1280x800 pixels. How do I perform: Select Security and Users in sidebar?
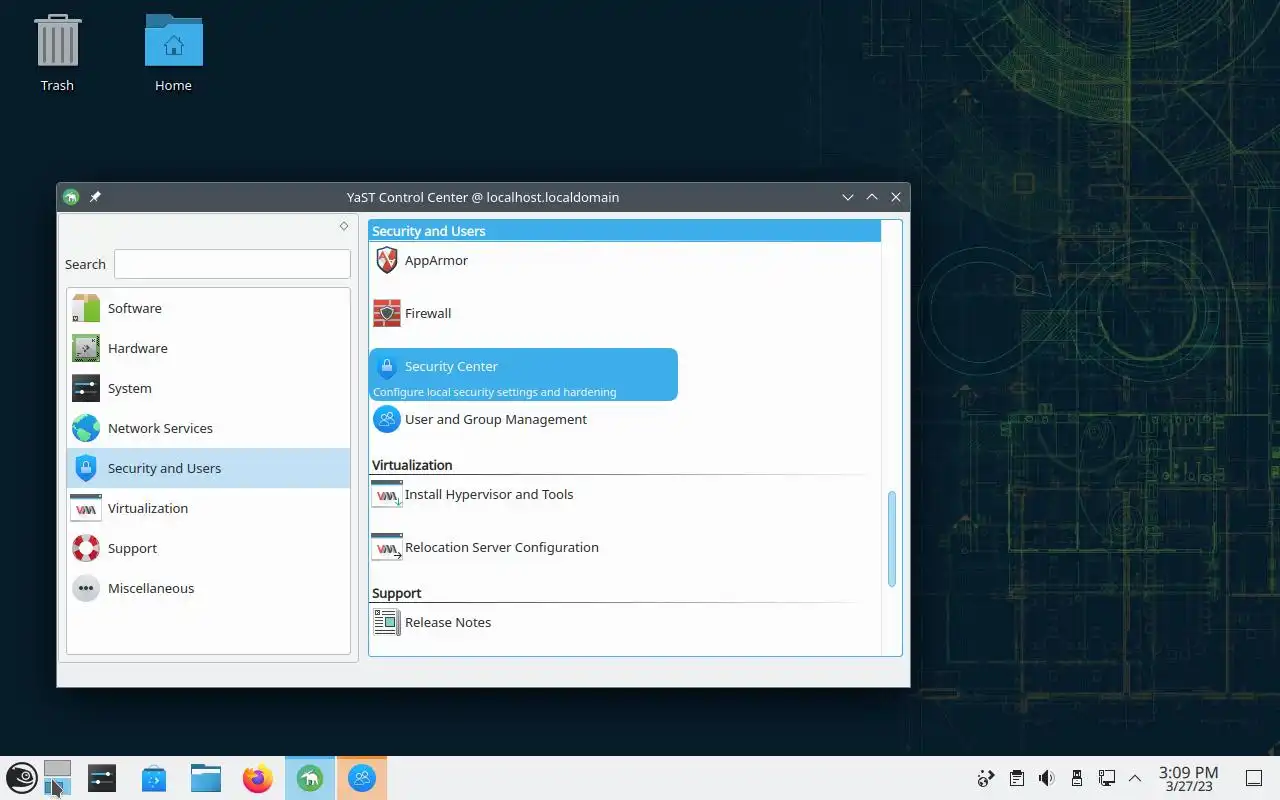208,468
